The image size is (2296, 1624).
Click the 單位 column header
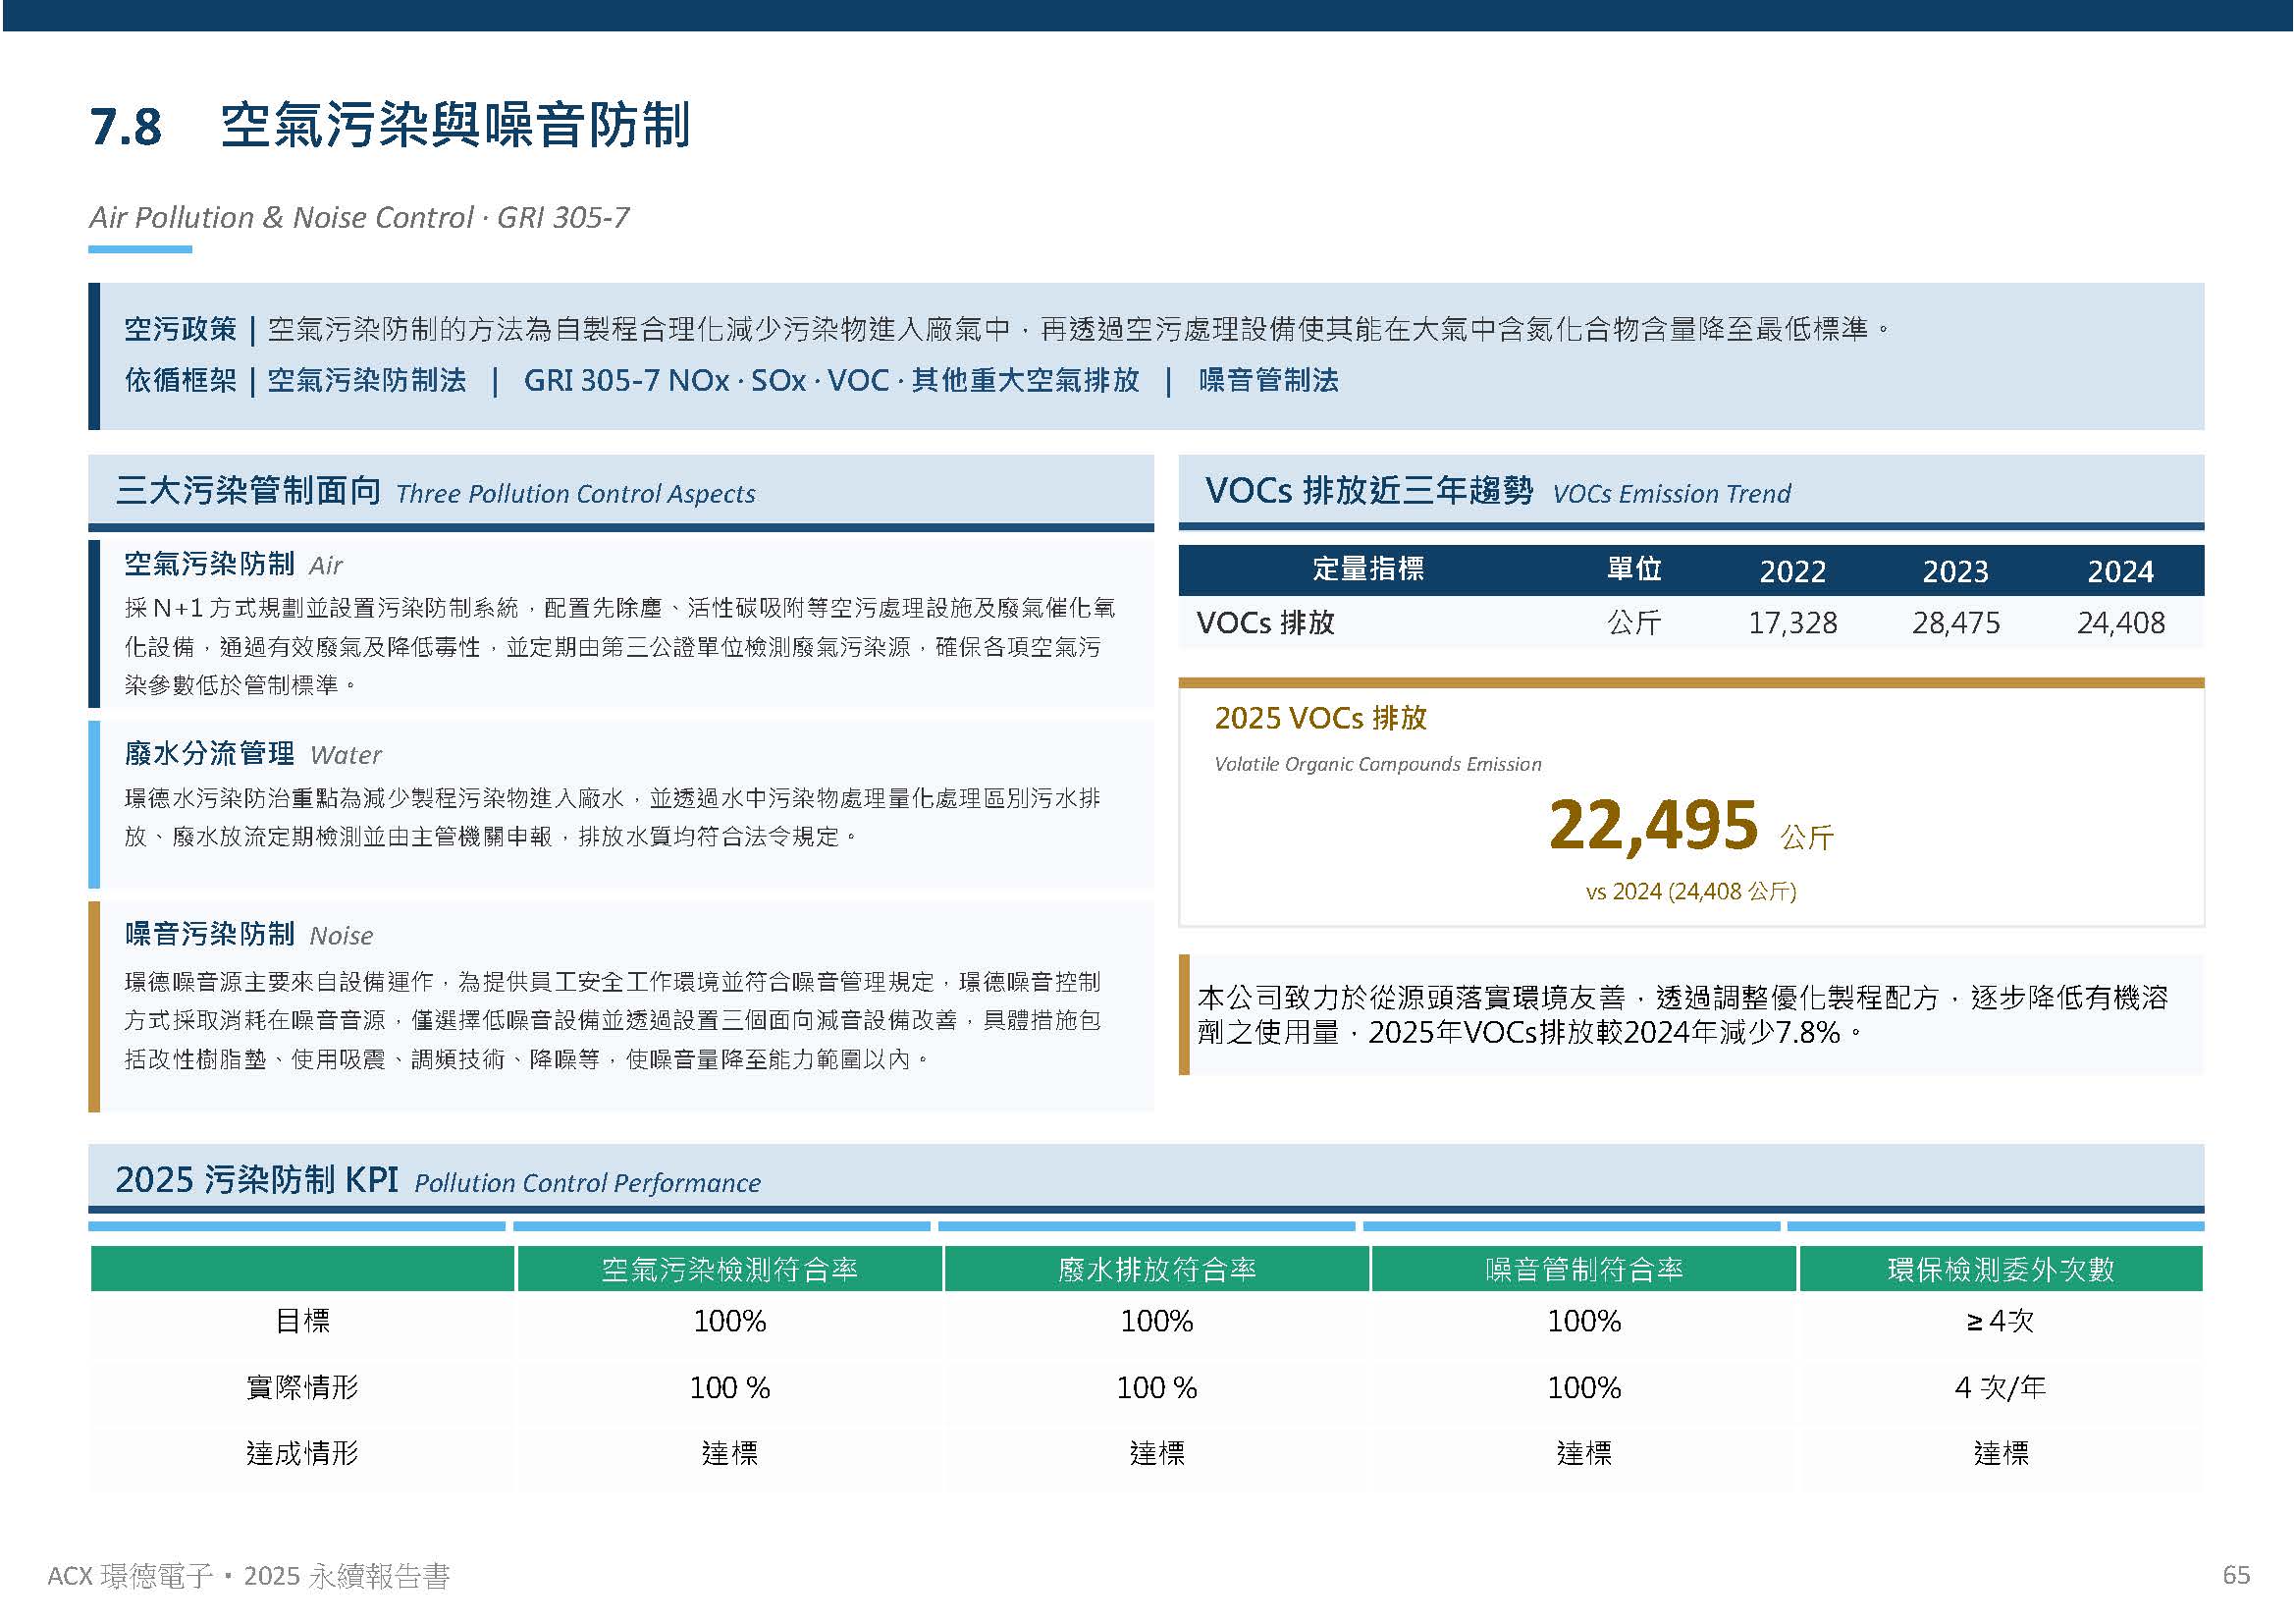pyautogui.click(x=1634, y=570)
